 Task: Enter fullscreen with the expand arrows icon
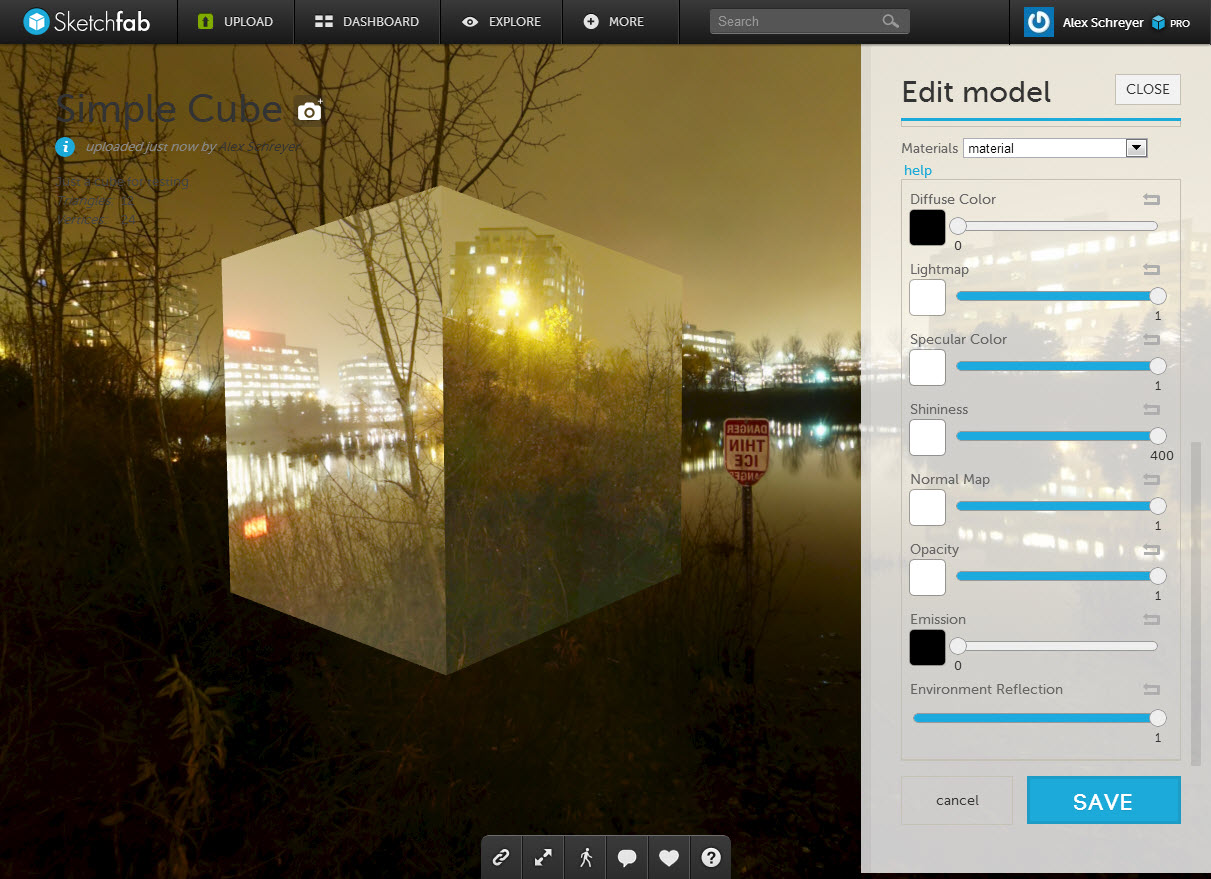543,857
